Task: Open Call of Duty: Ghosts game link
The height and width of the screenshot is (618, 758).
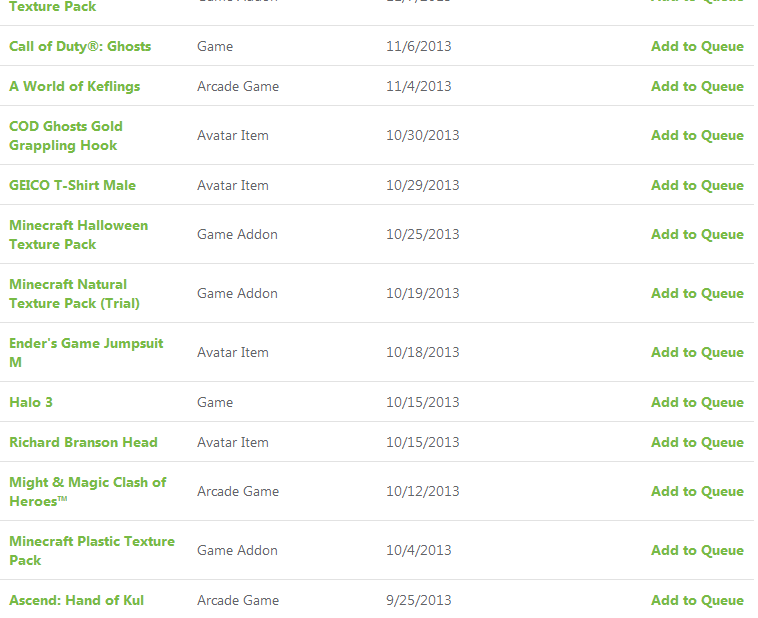Action: 80,46
